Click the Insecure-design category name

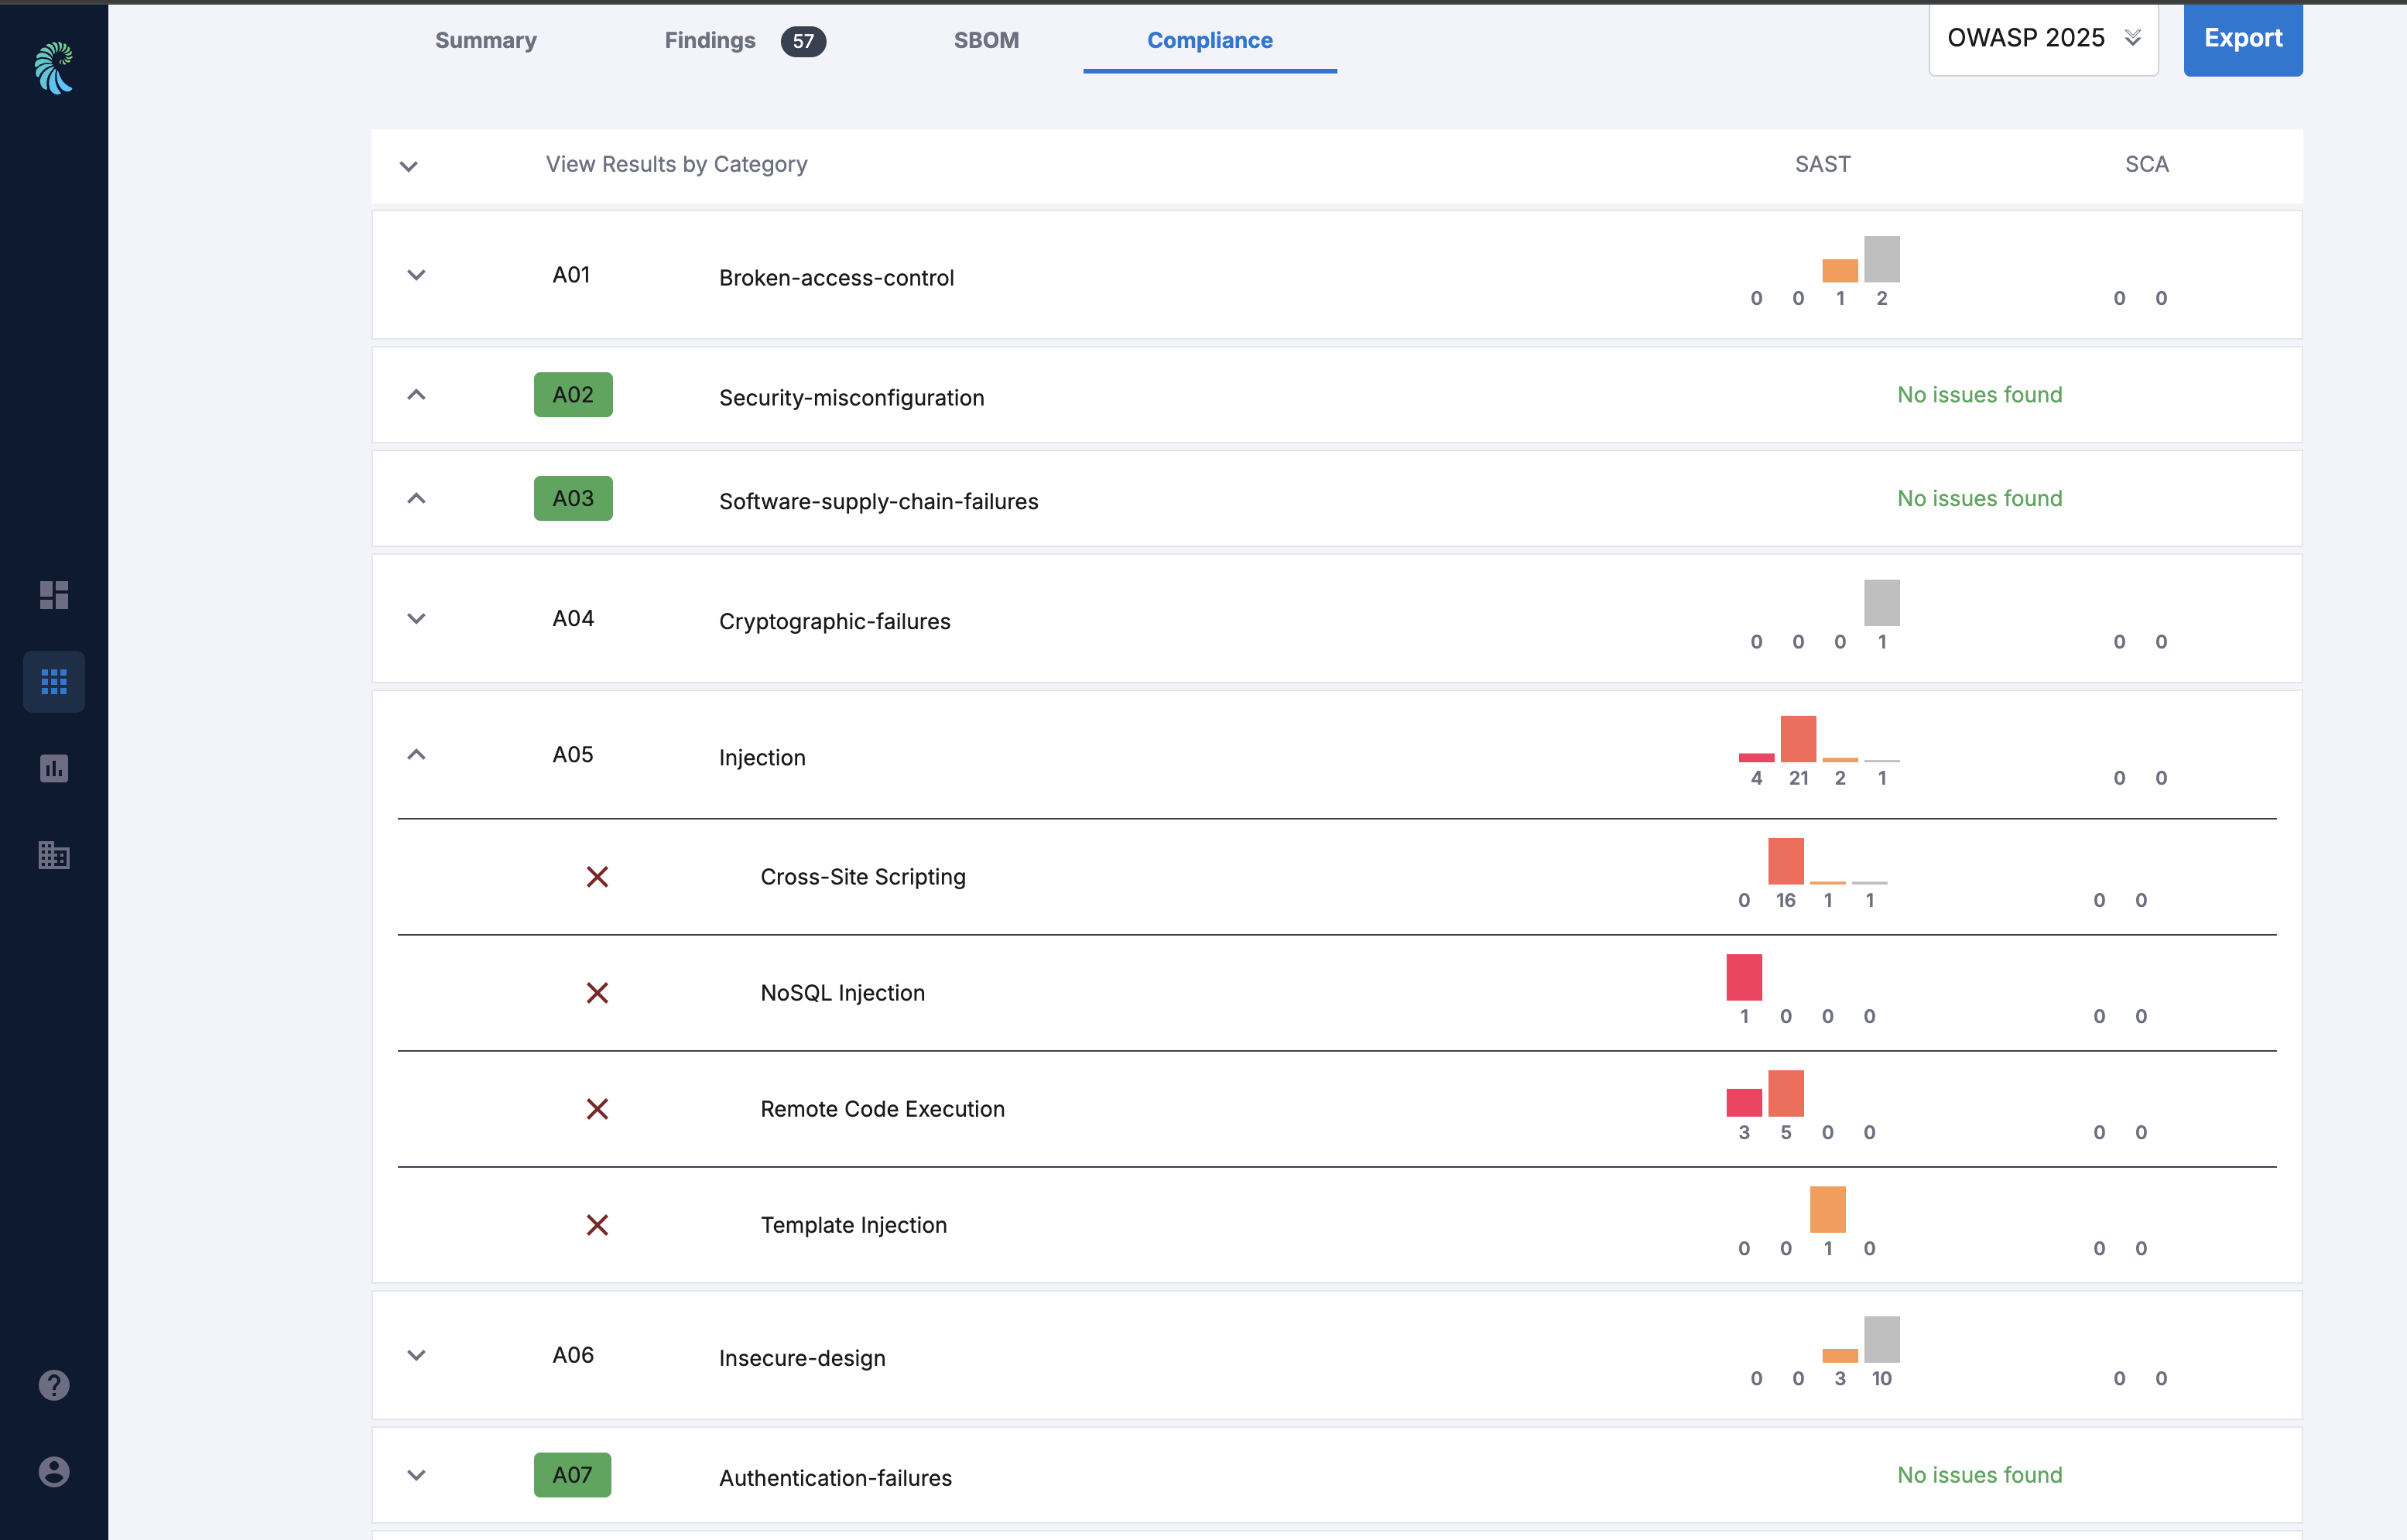(x=802, y=1358)
